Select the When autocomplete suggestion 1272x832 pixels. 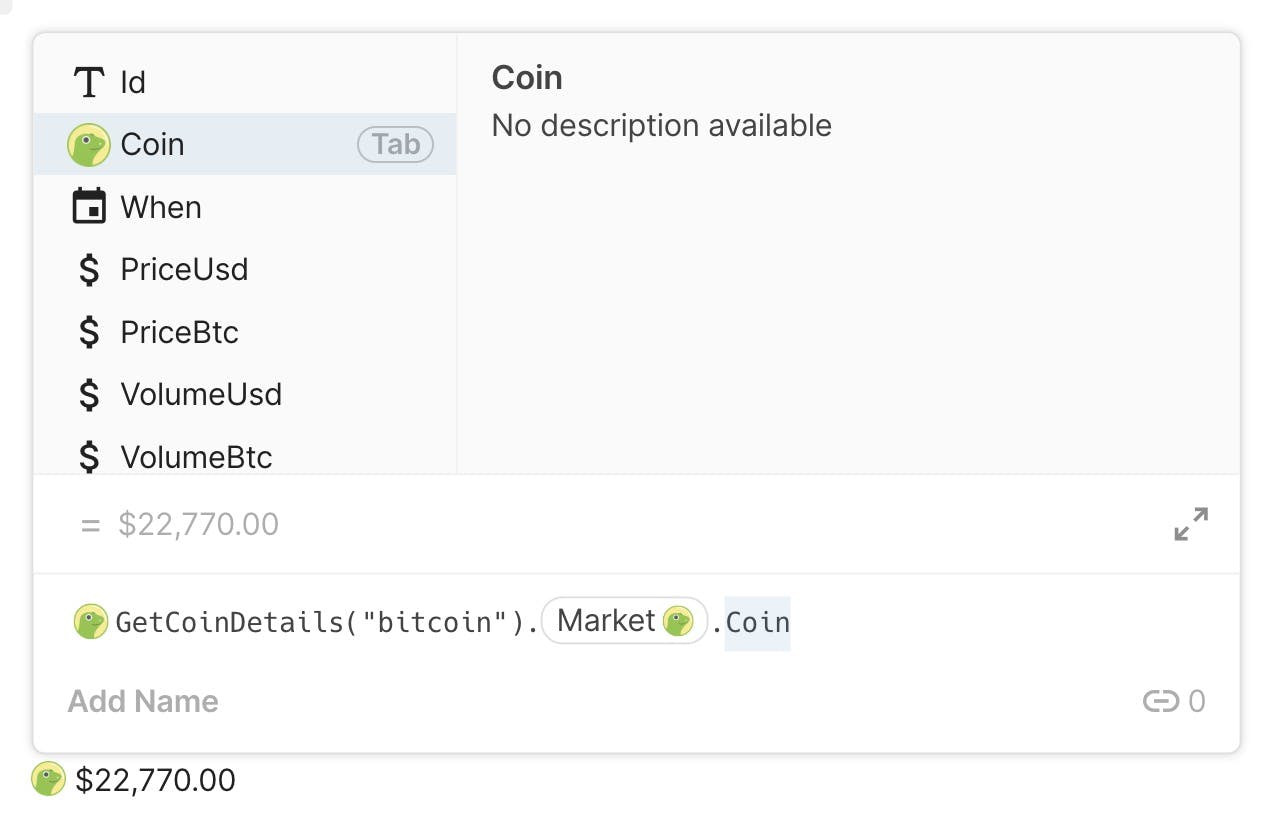tap(245, 207)
